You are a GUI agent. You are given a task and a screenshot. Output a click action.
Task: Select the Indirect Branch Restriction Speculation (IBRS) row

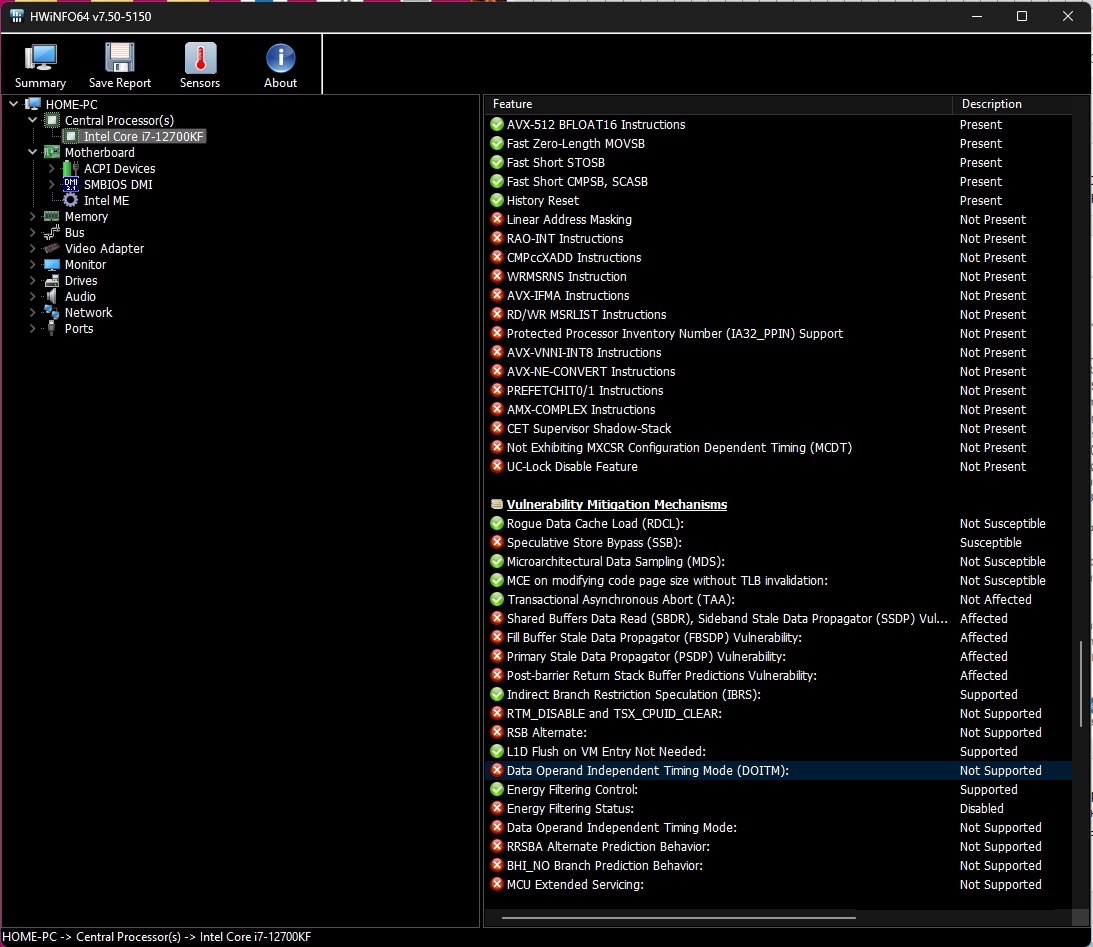[x=779, y=695]
